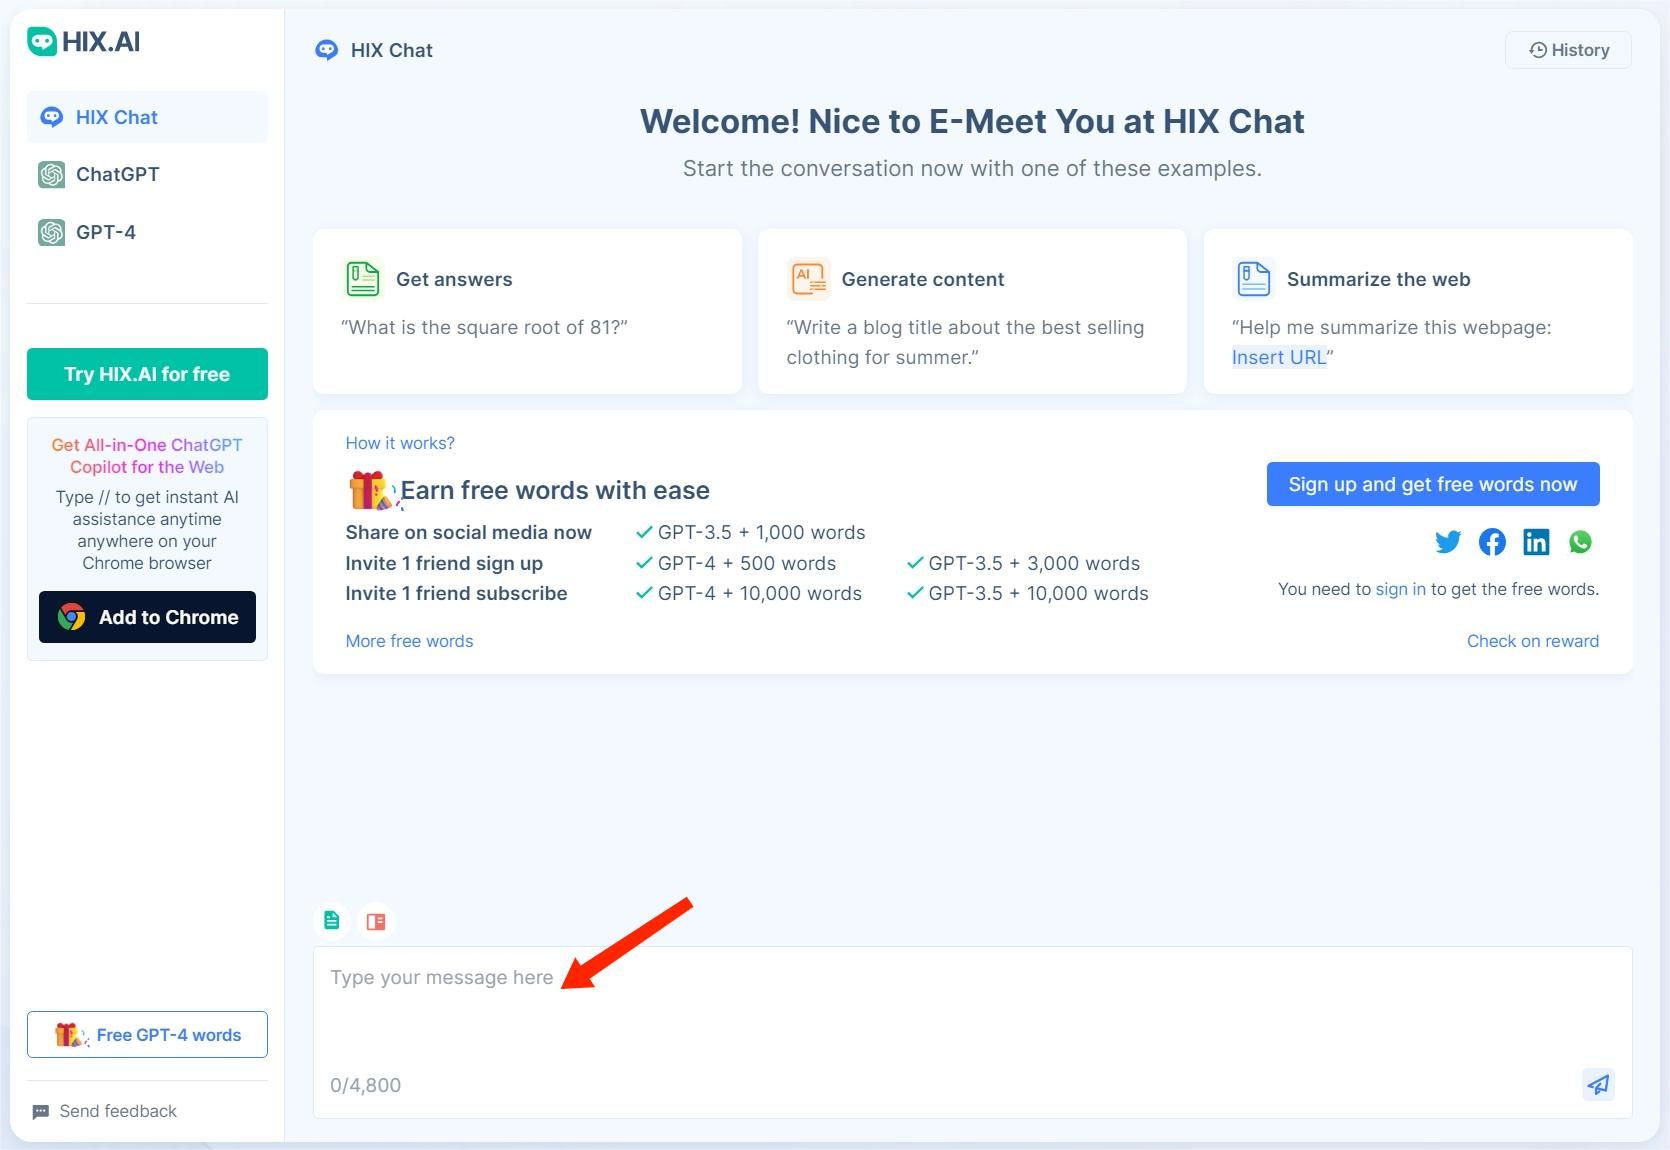The height and width of the screenshot is (1150, 1670).
Task: Click the Send feedback speech icon
Action: [41, 1112]
